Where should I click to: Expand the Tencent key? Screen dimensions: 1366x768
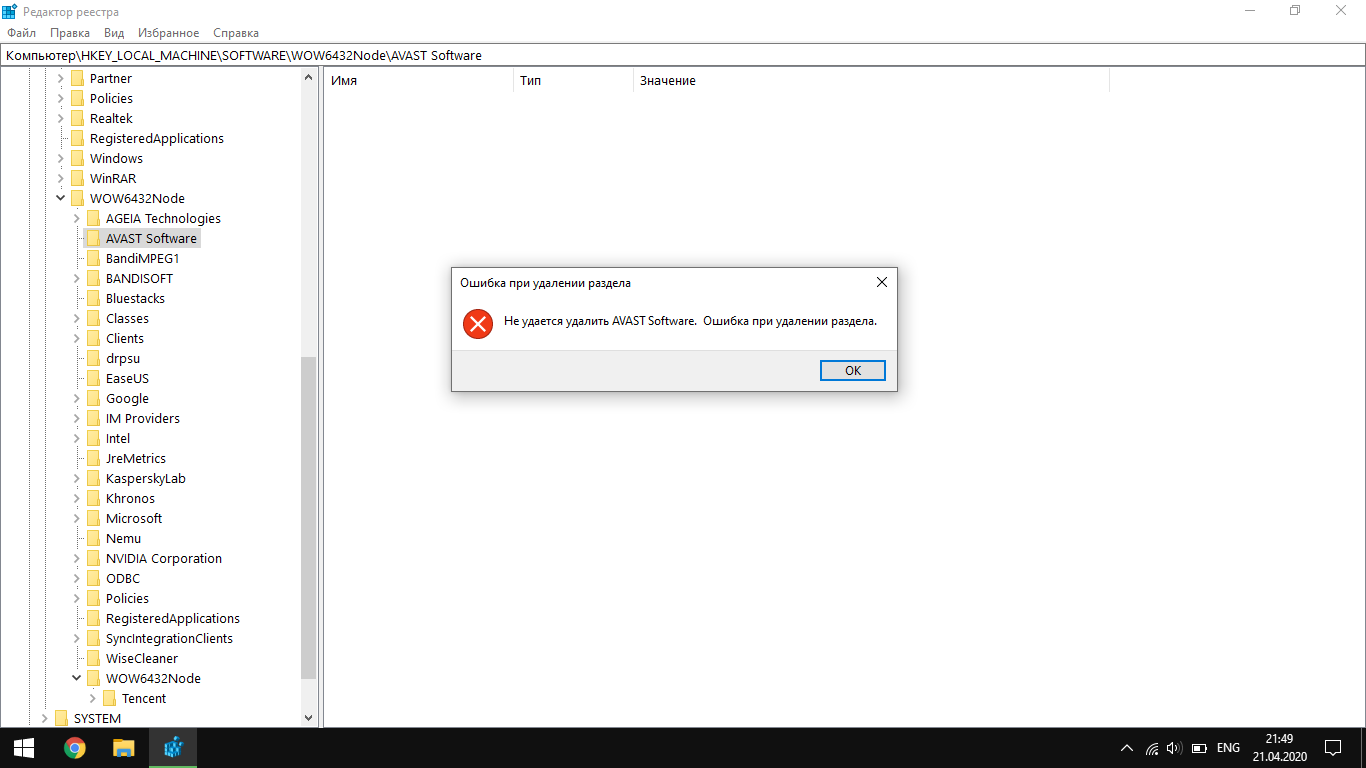click(93, 698)
